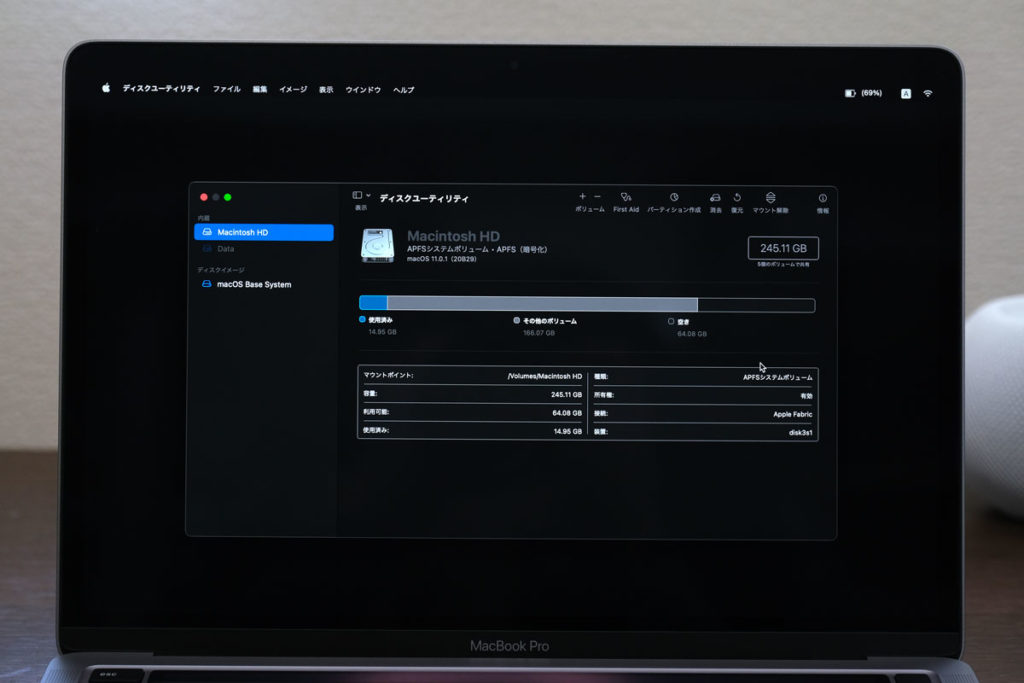
Task: Click the 使用済み legend blue dot
Action: point(362,319)
